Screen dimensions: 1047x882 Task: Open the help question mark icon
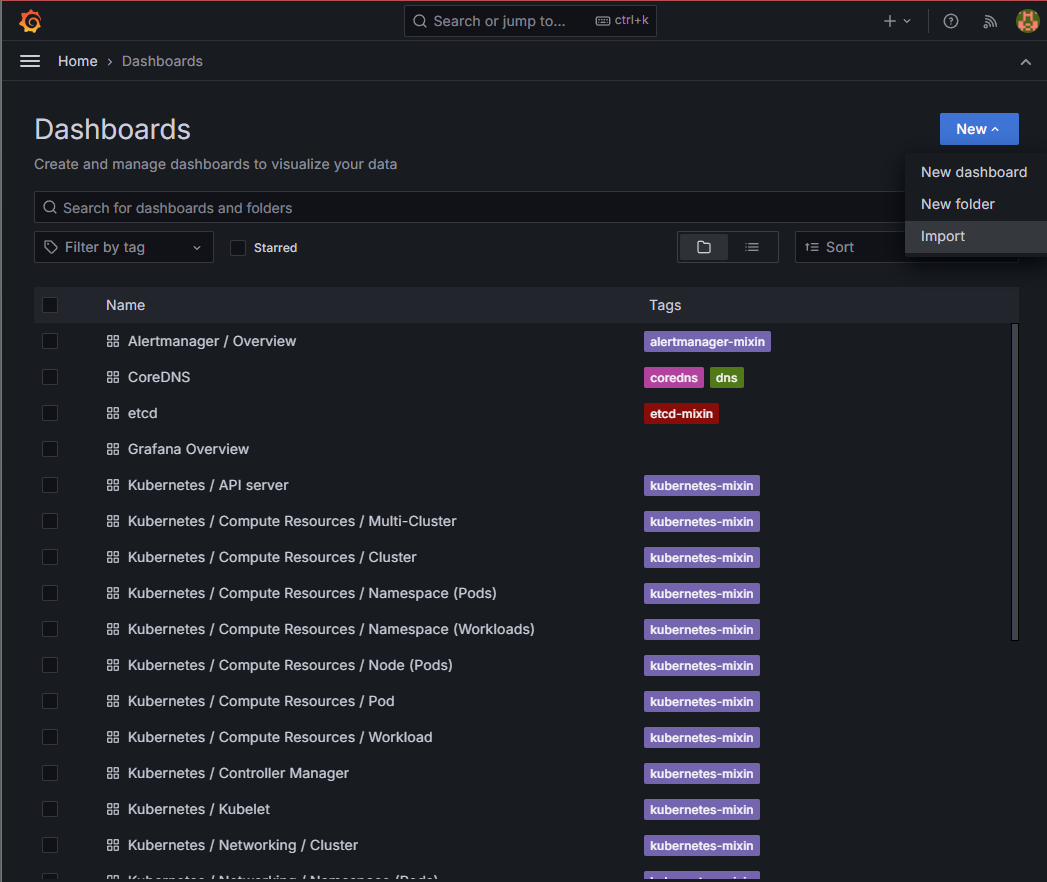coord(951,21)
